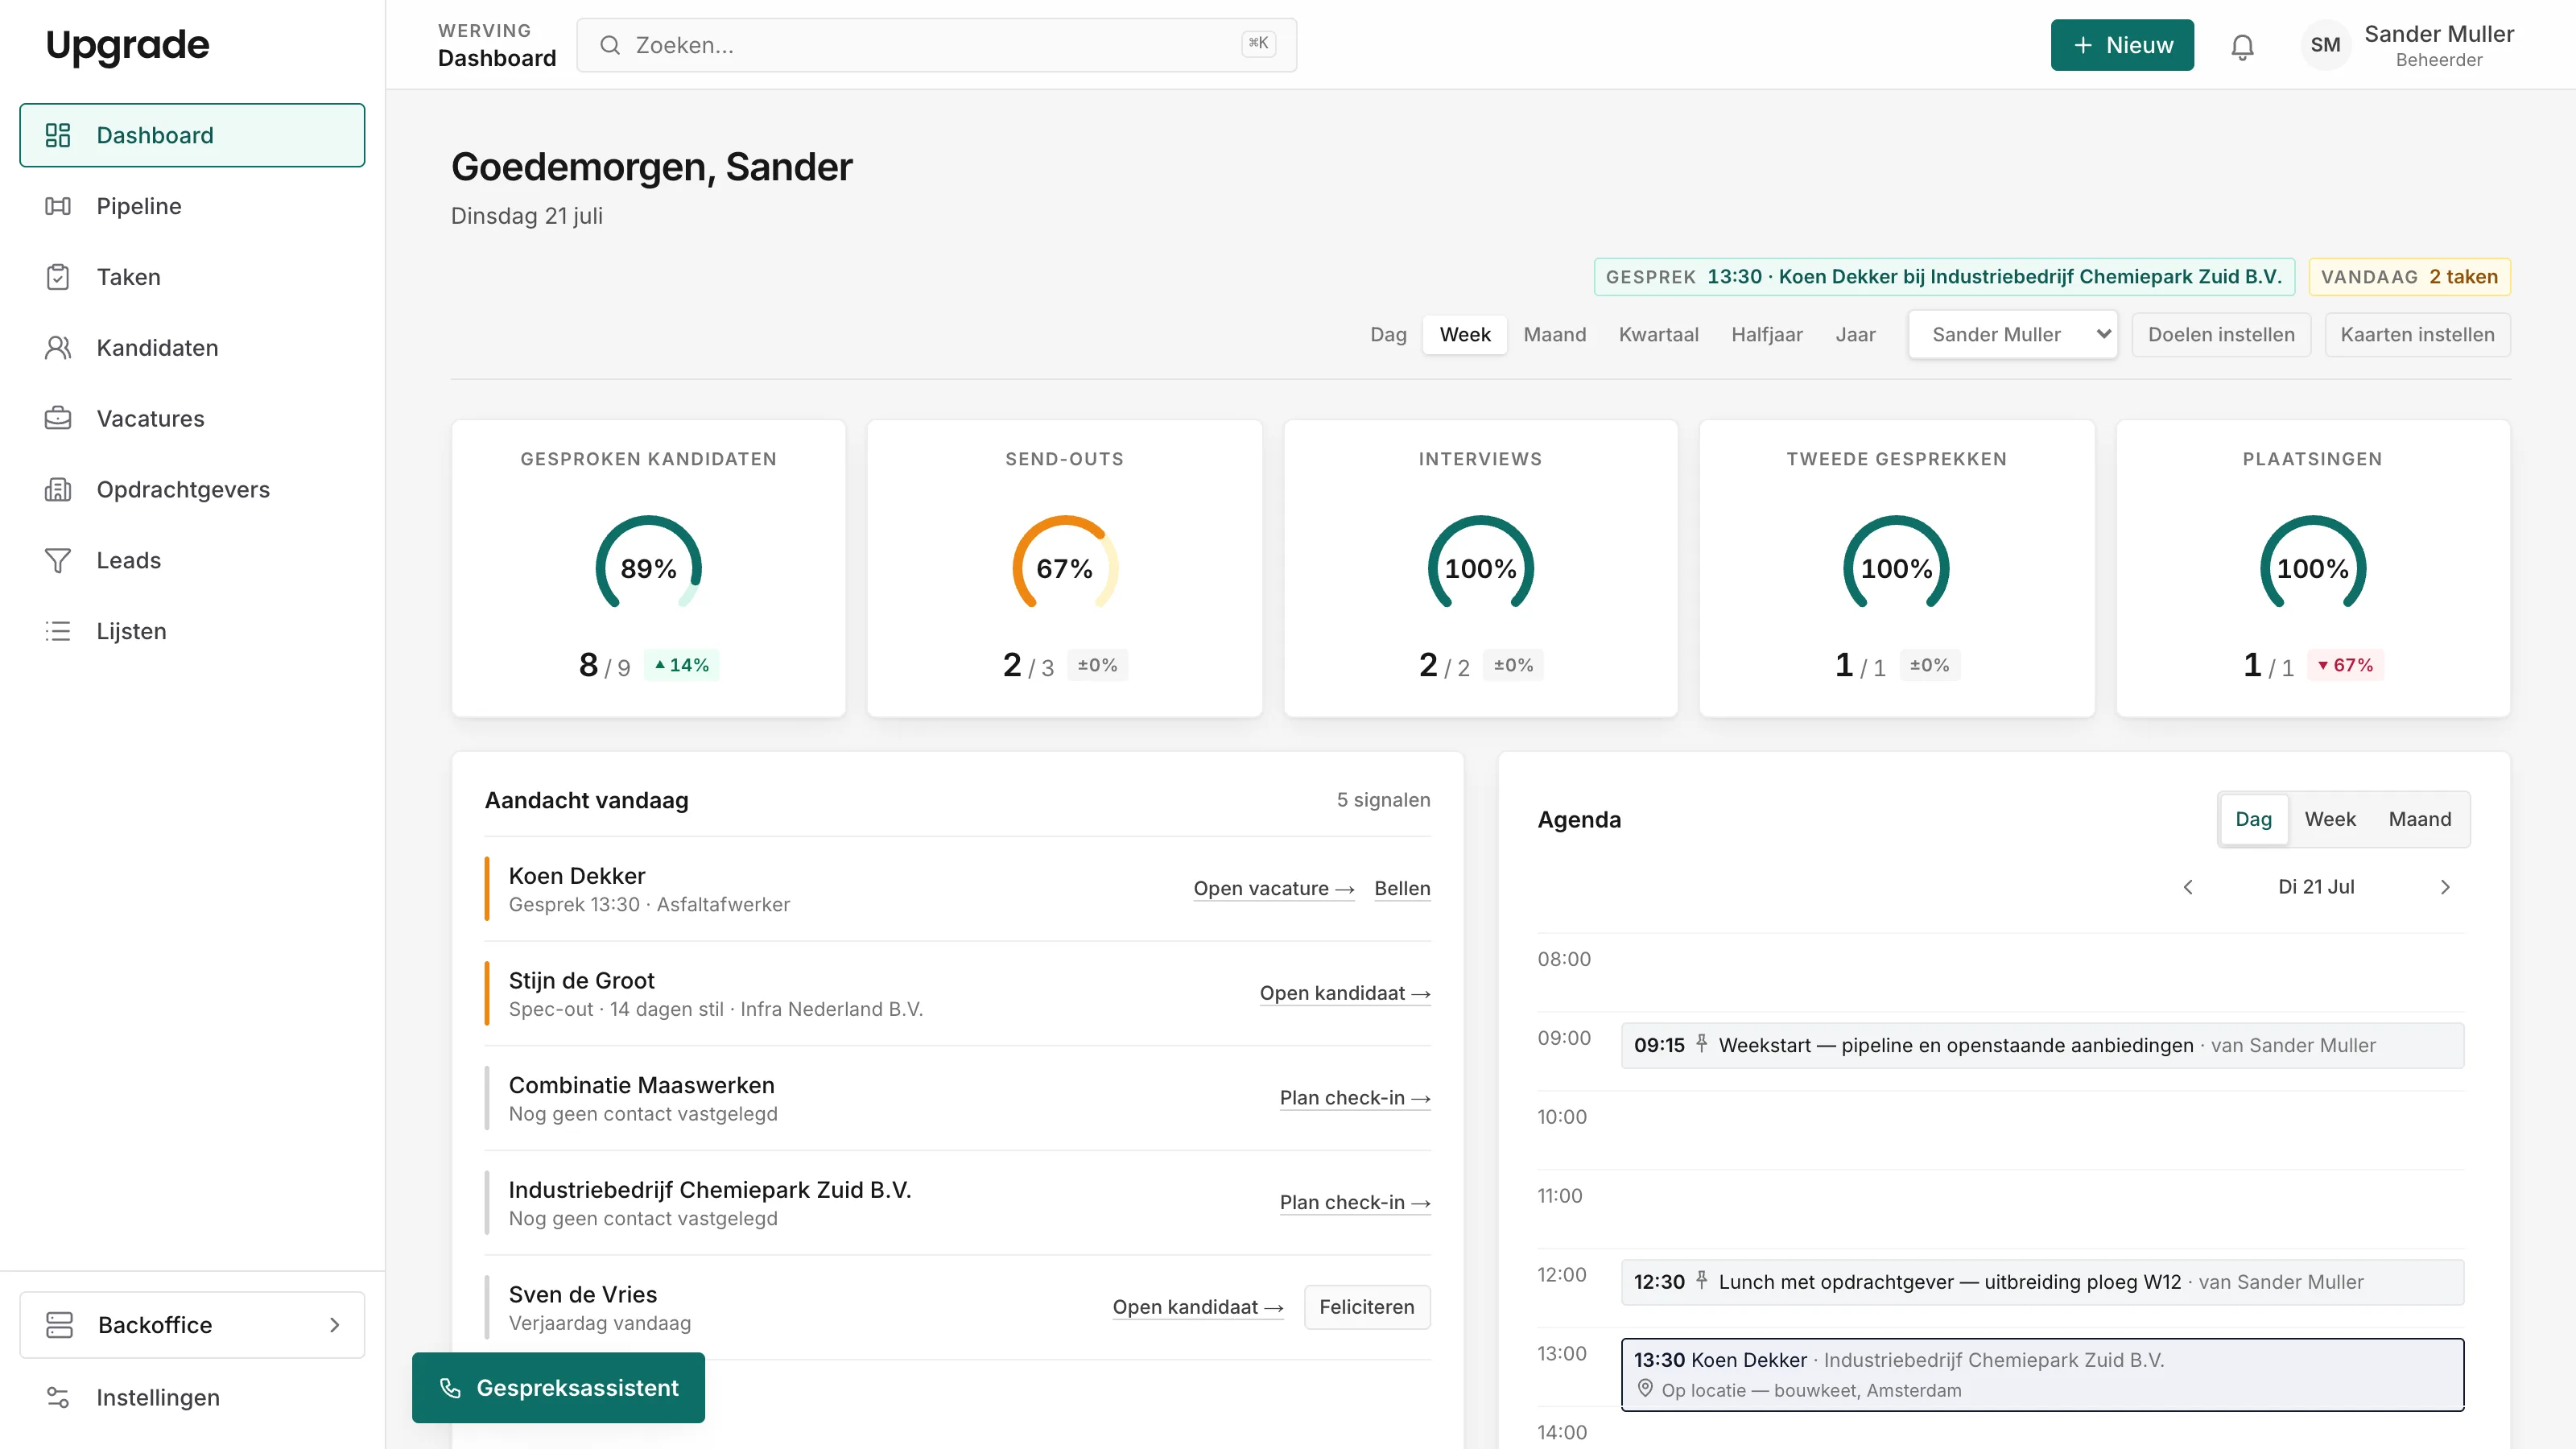Click the Backoffice server icon

point(60,1324)
